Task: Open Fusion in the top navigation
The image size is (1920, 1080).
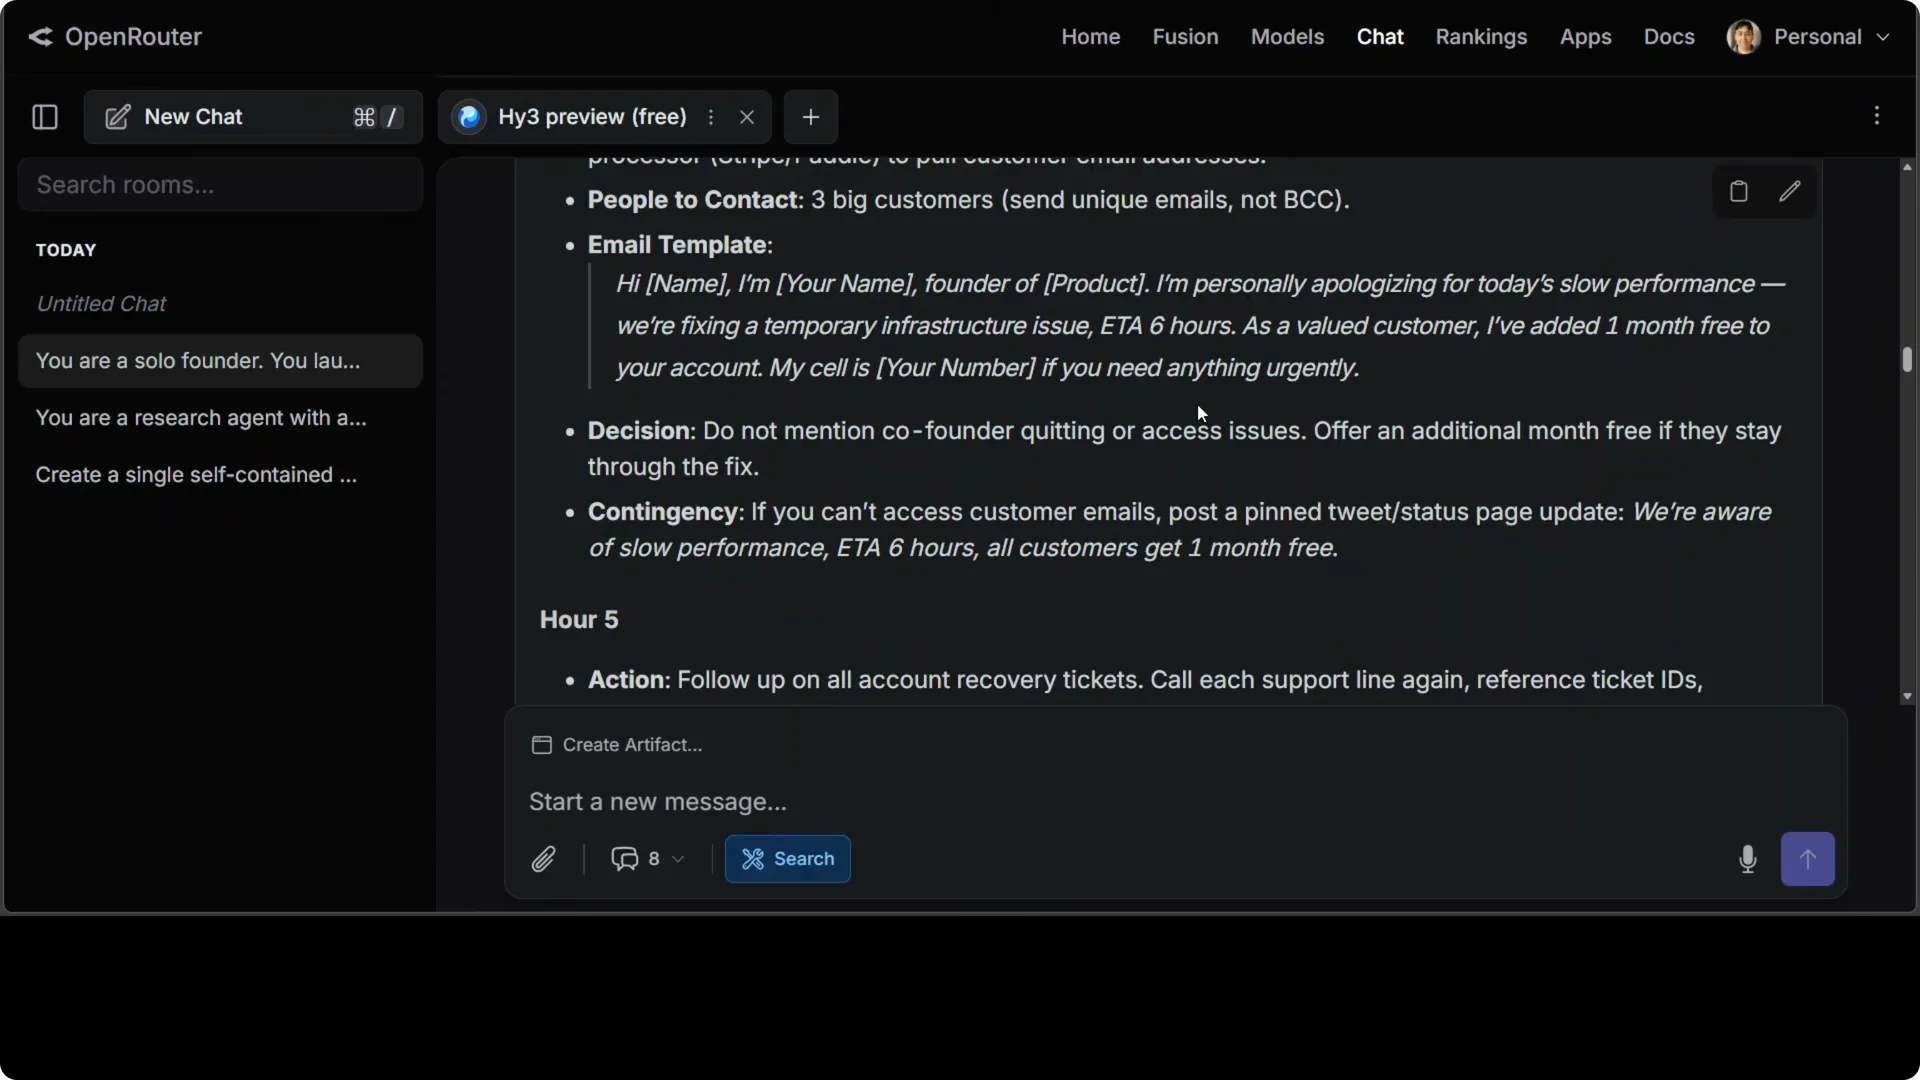Action: (1185, 37)
